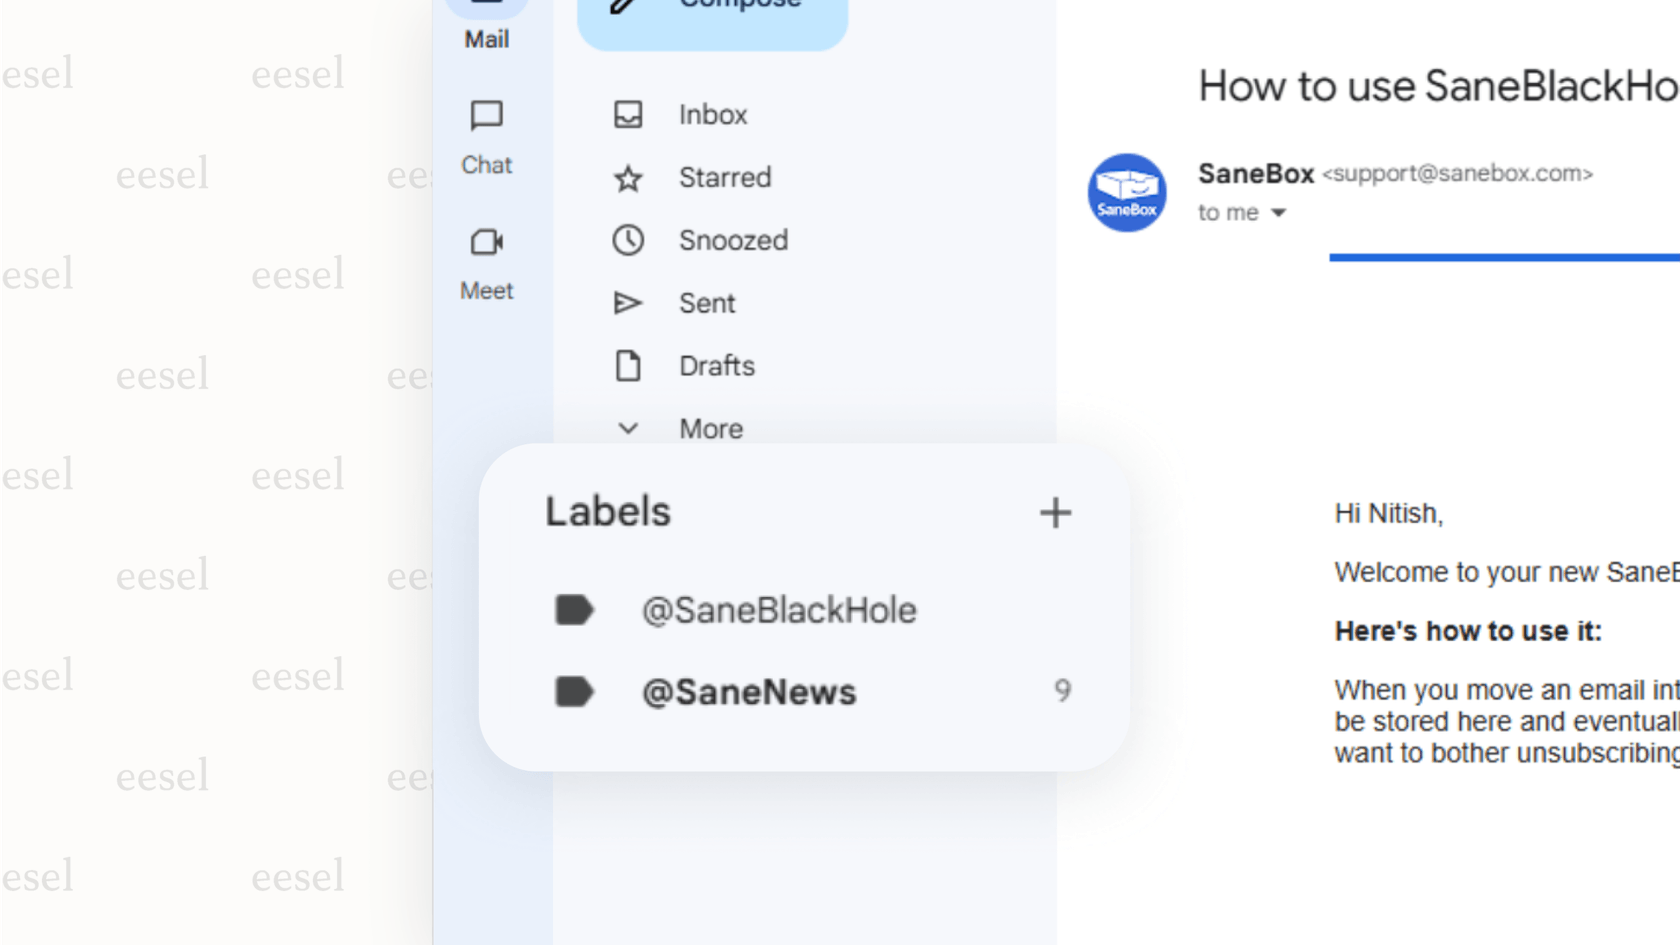The image size is (1680, 945).
Task: Toggle the star on Starred section
Action: (629, 178)
